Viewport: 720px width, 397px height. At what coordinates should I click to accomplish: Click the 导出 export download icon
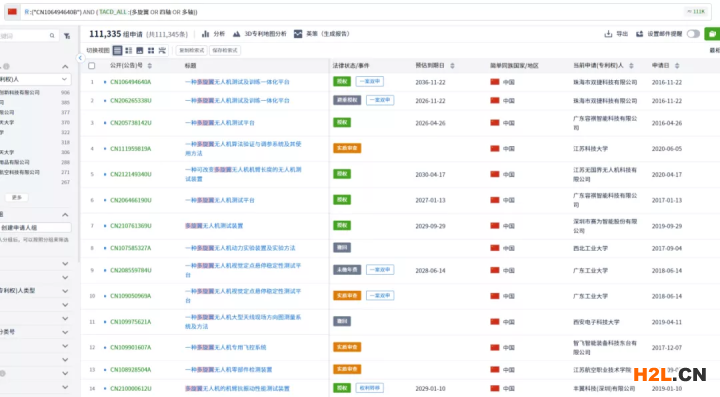point(608,34)
